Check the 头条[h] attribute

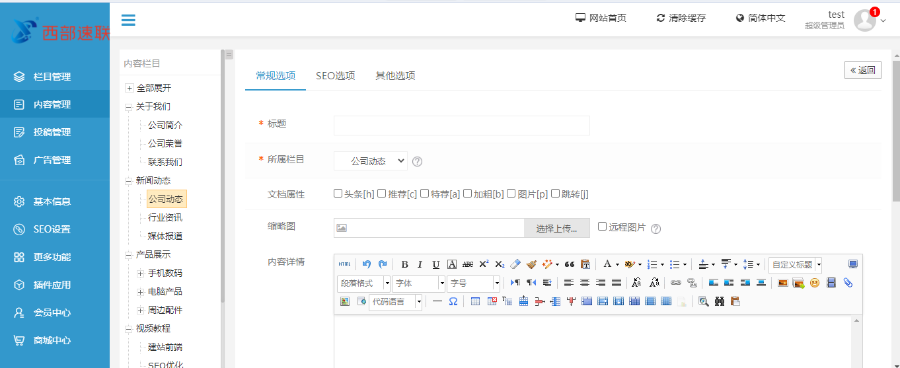coord(338,194)
